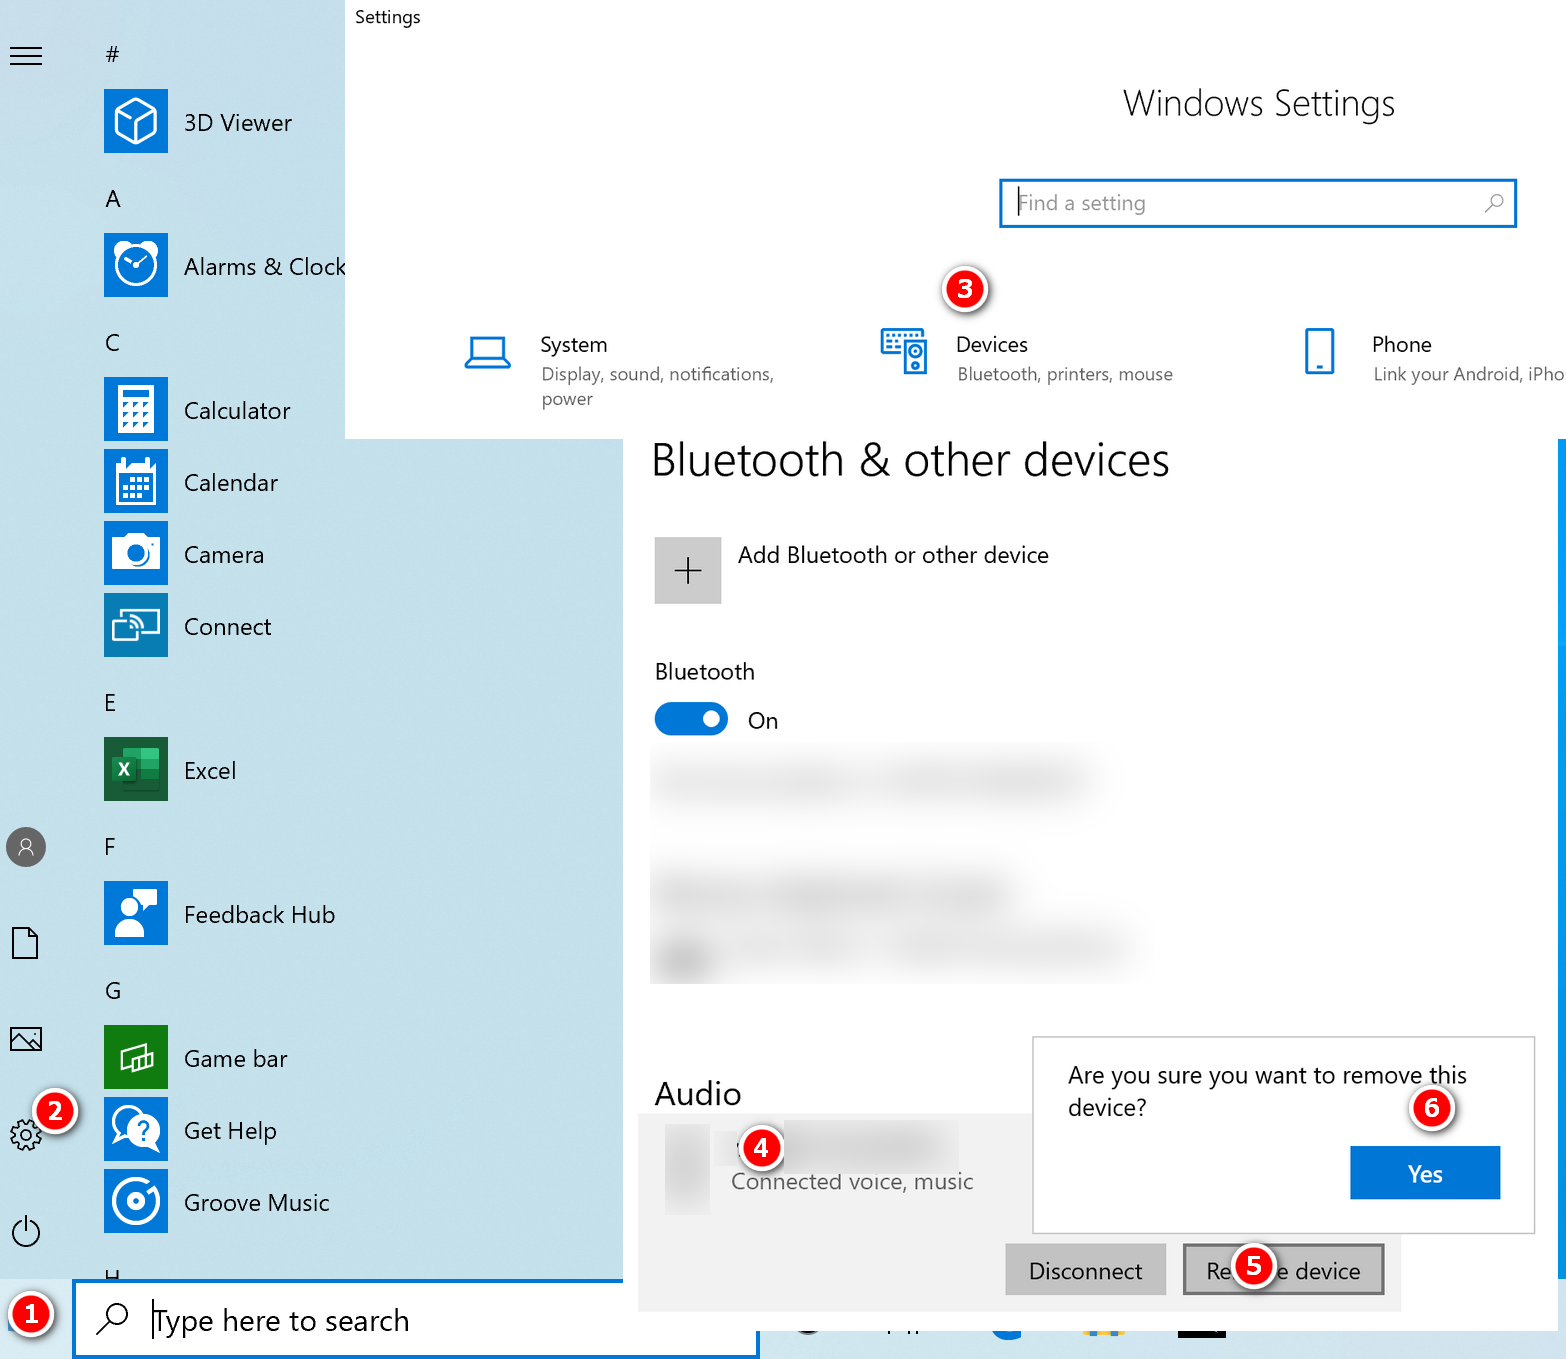Viewport: 1566px width, 1359px height.
Task: Launch the Groove Music icon
Action: [x=136, y=1201]
